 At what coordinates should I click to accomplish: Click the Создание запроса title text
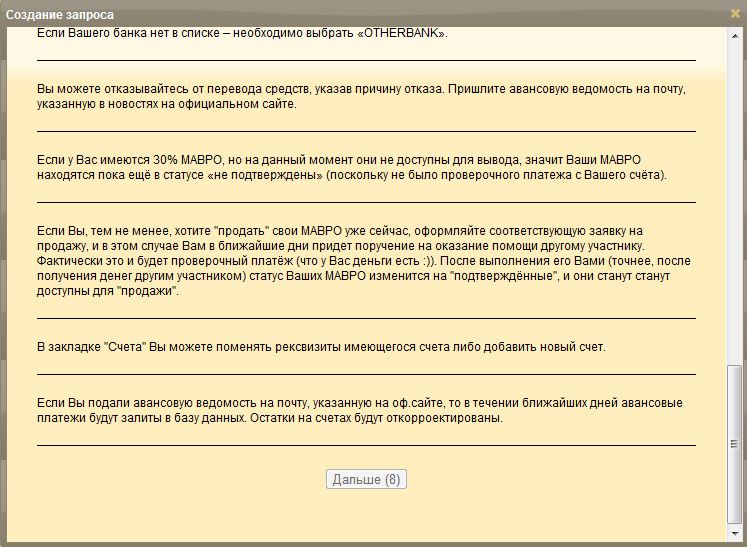click(x=60, y=15)
